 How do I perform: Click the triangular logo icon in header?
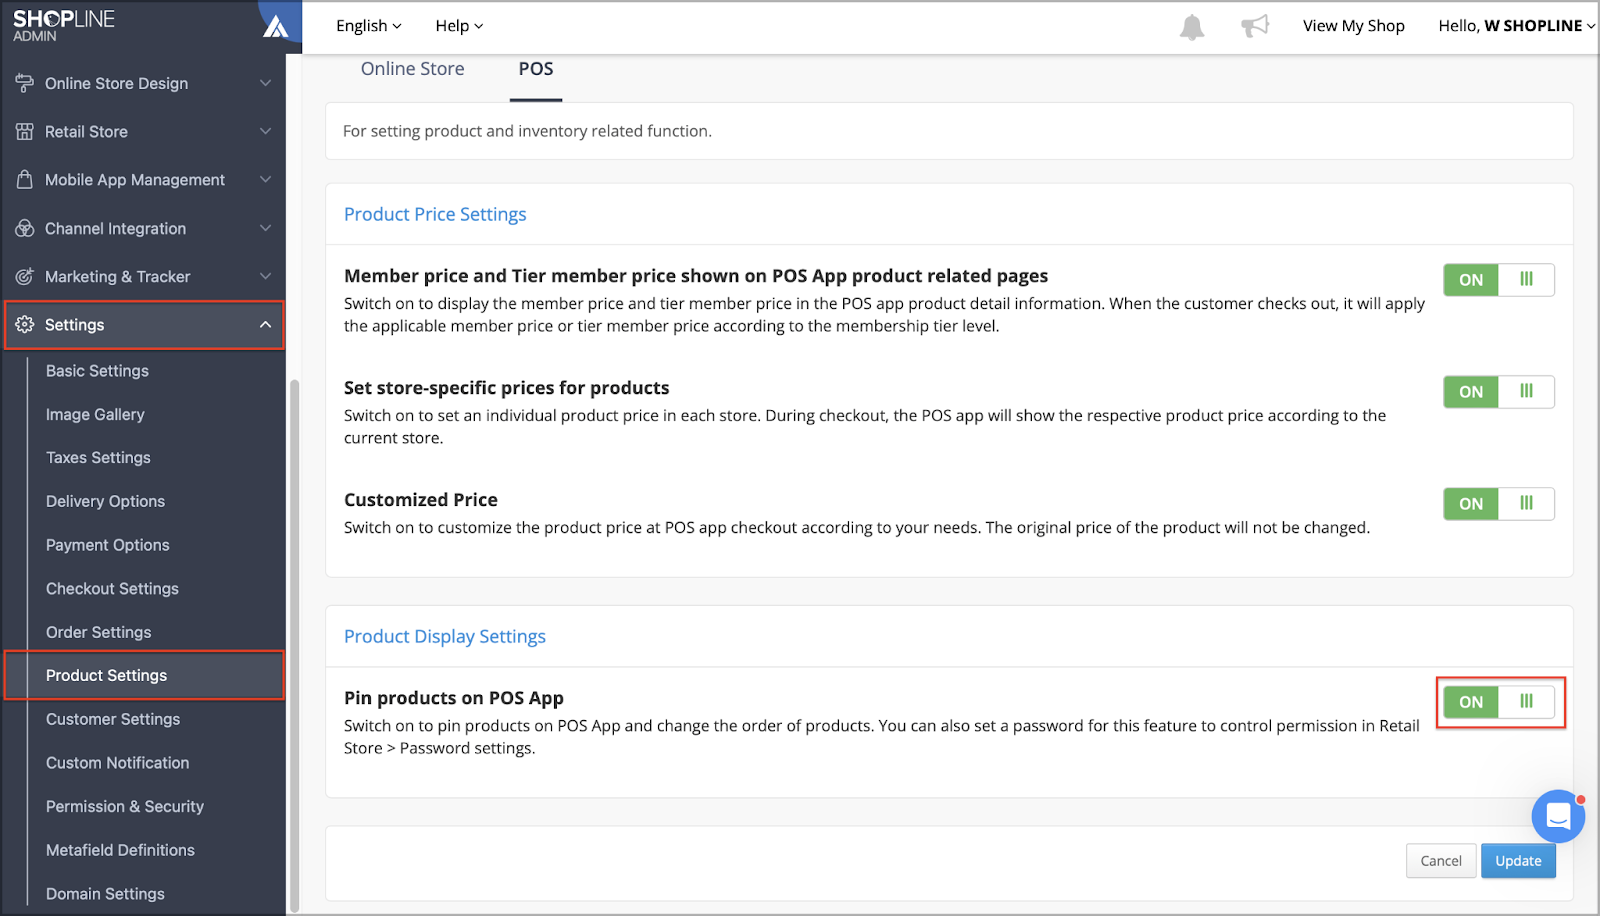pos(276,26)
